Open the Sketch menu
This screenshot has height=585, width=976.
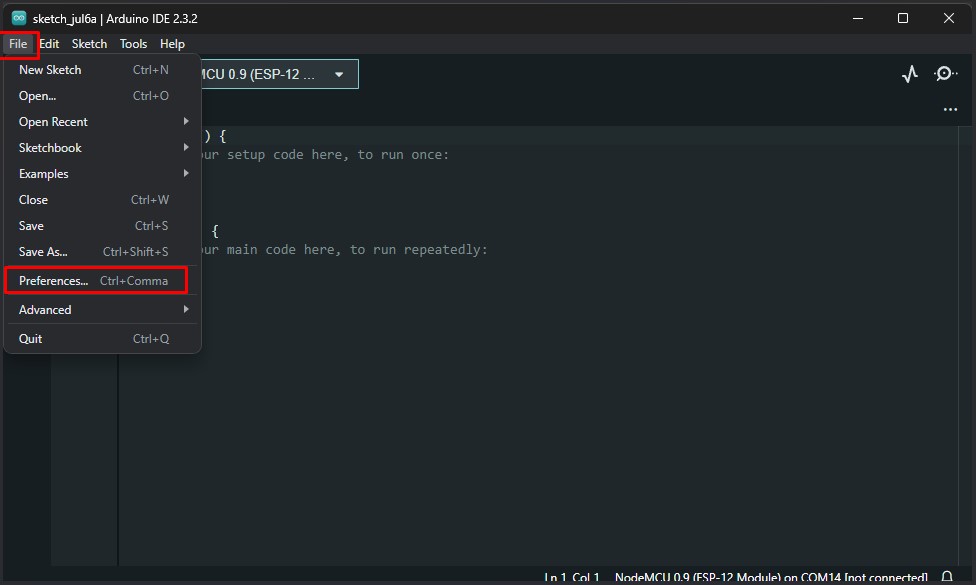89,43
